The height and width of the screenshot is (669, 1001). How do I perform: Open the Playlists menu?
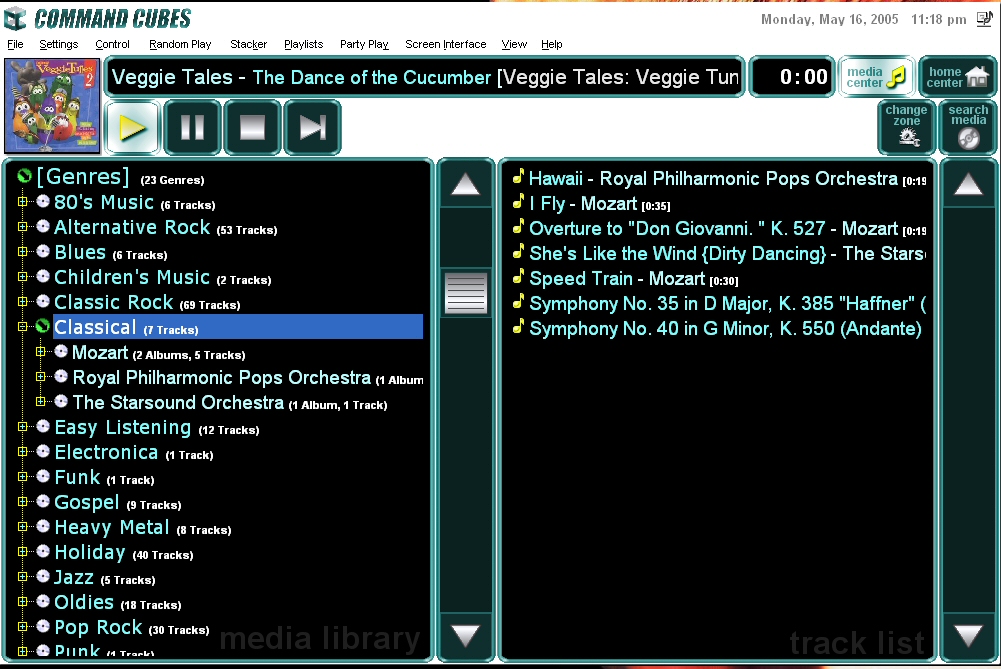(303, 44)
